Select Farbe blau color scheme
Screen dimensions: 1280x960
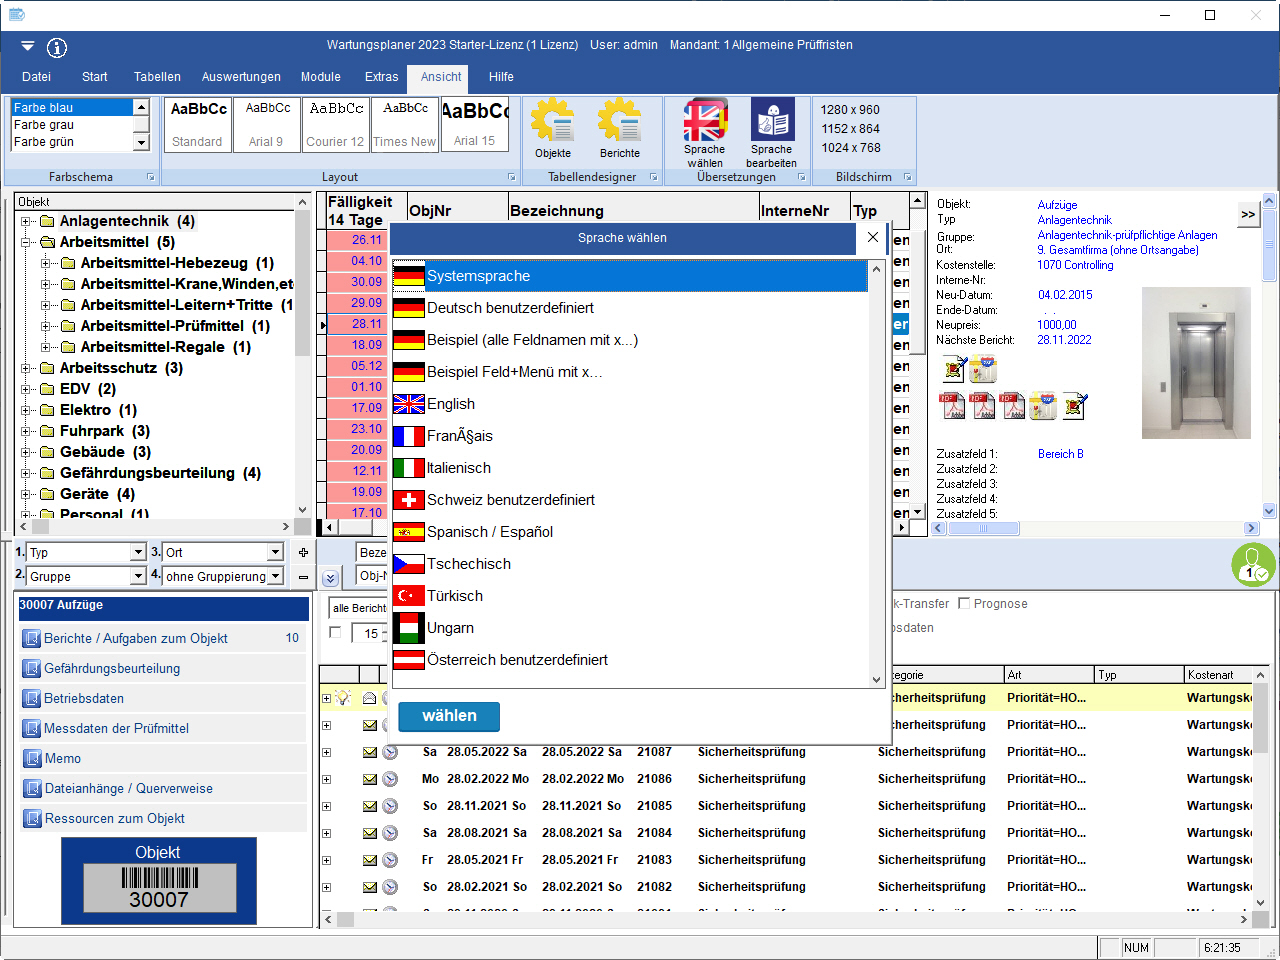pyautogui.click(x=71, y=108)
